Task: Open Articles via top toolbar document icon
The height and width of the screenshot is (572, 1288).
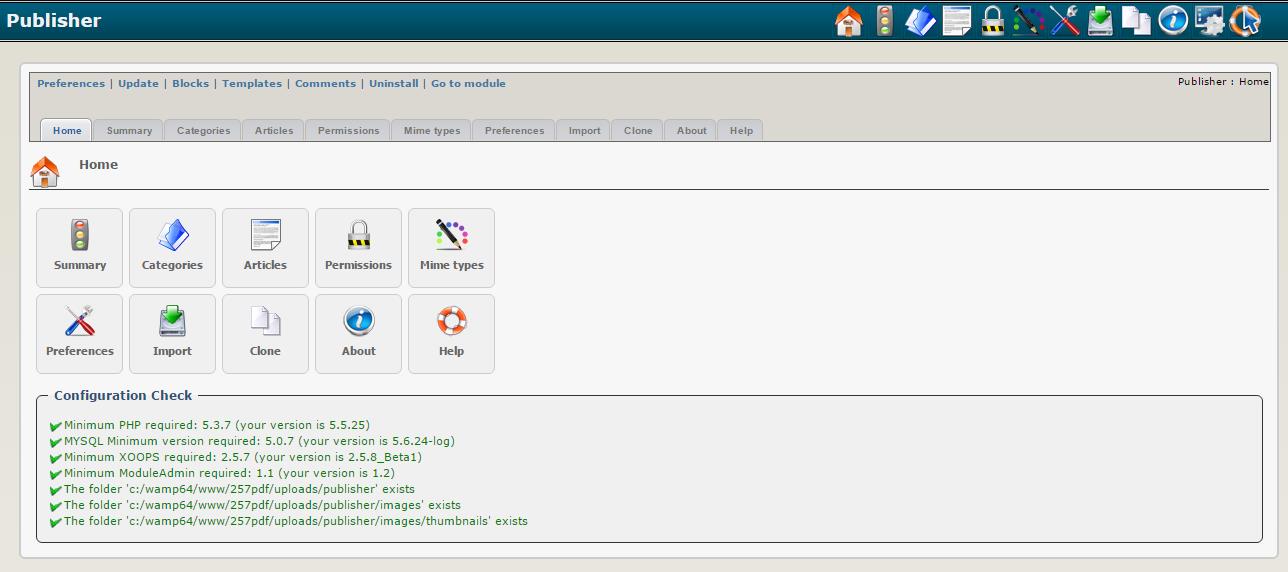Action: [x=957, y=21]
